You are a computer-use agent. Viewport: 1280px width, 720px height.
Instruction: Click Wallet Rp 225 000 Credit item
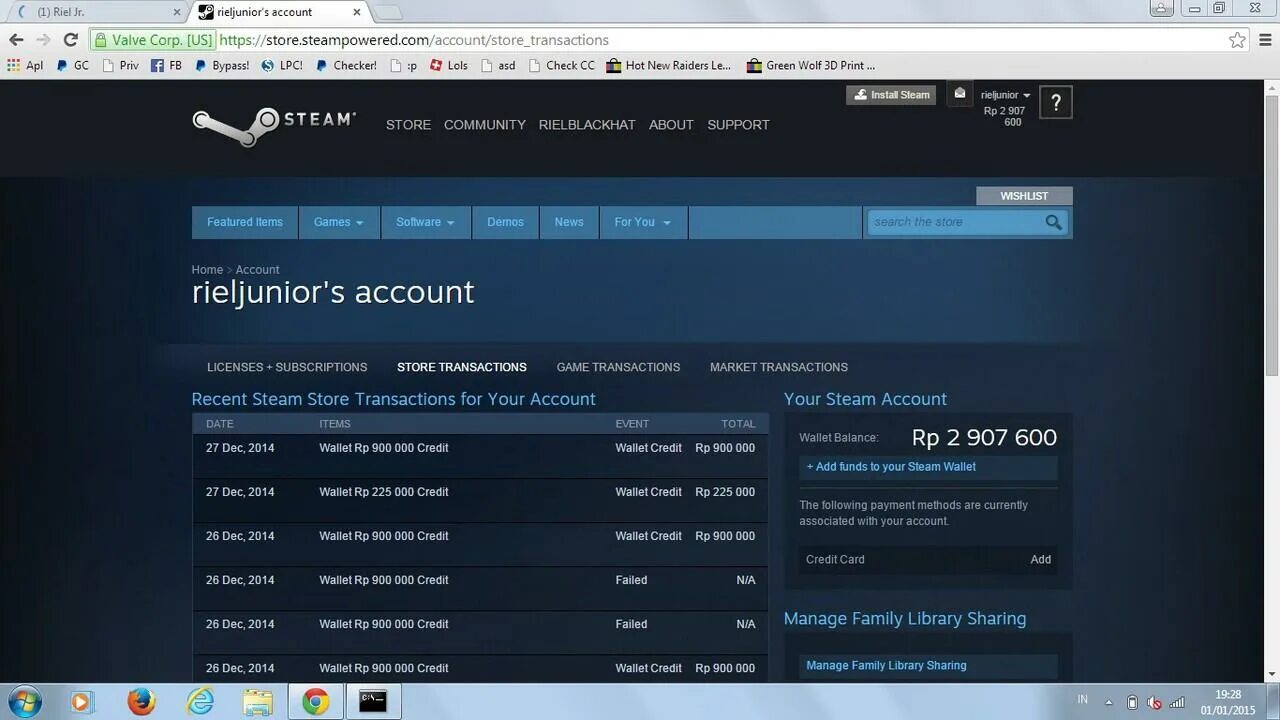point(384,492)
